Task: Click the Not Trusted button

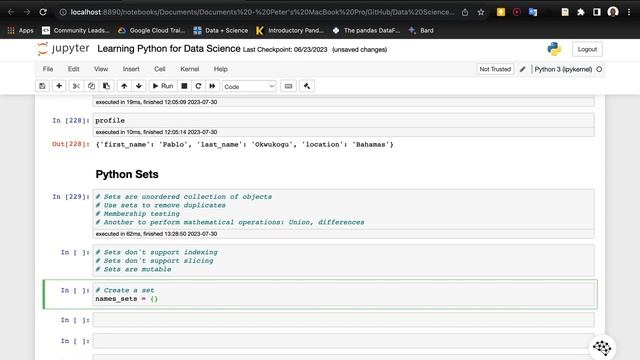Action: [495, 69]
